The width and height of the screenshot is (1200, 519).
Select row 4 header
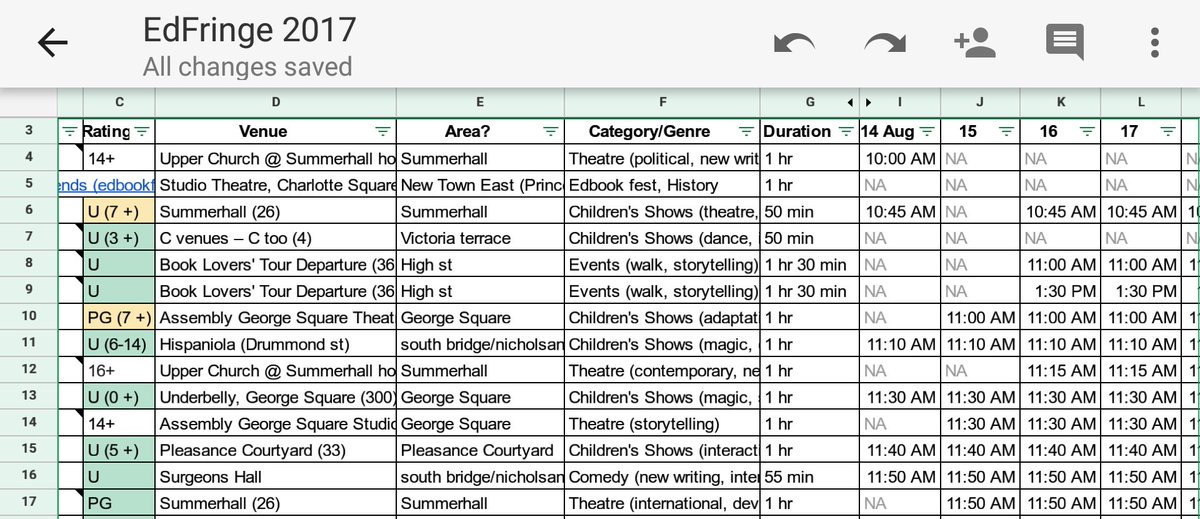pyautogui.click(x=28, y=158)
